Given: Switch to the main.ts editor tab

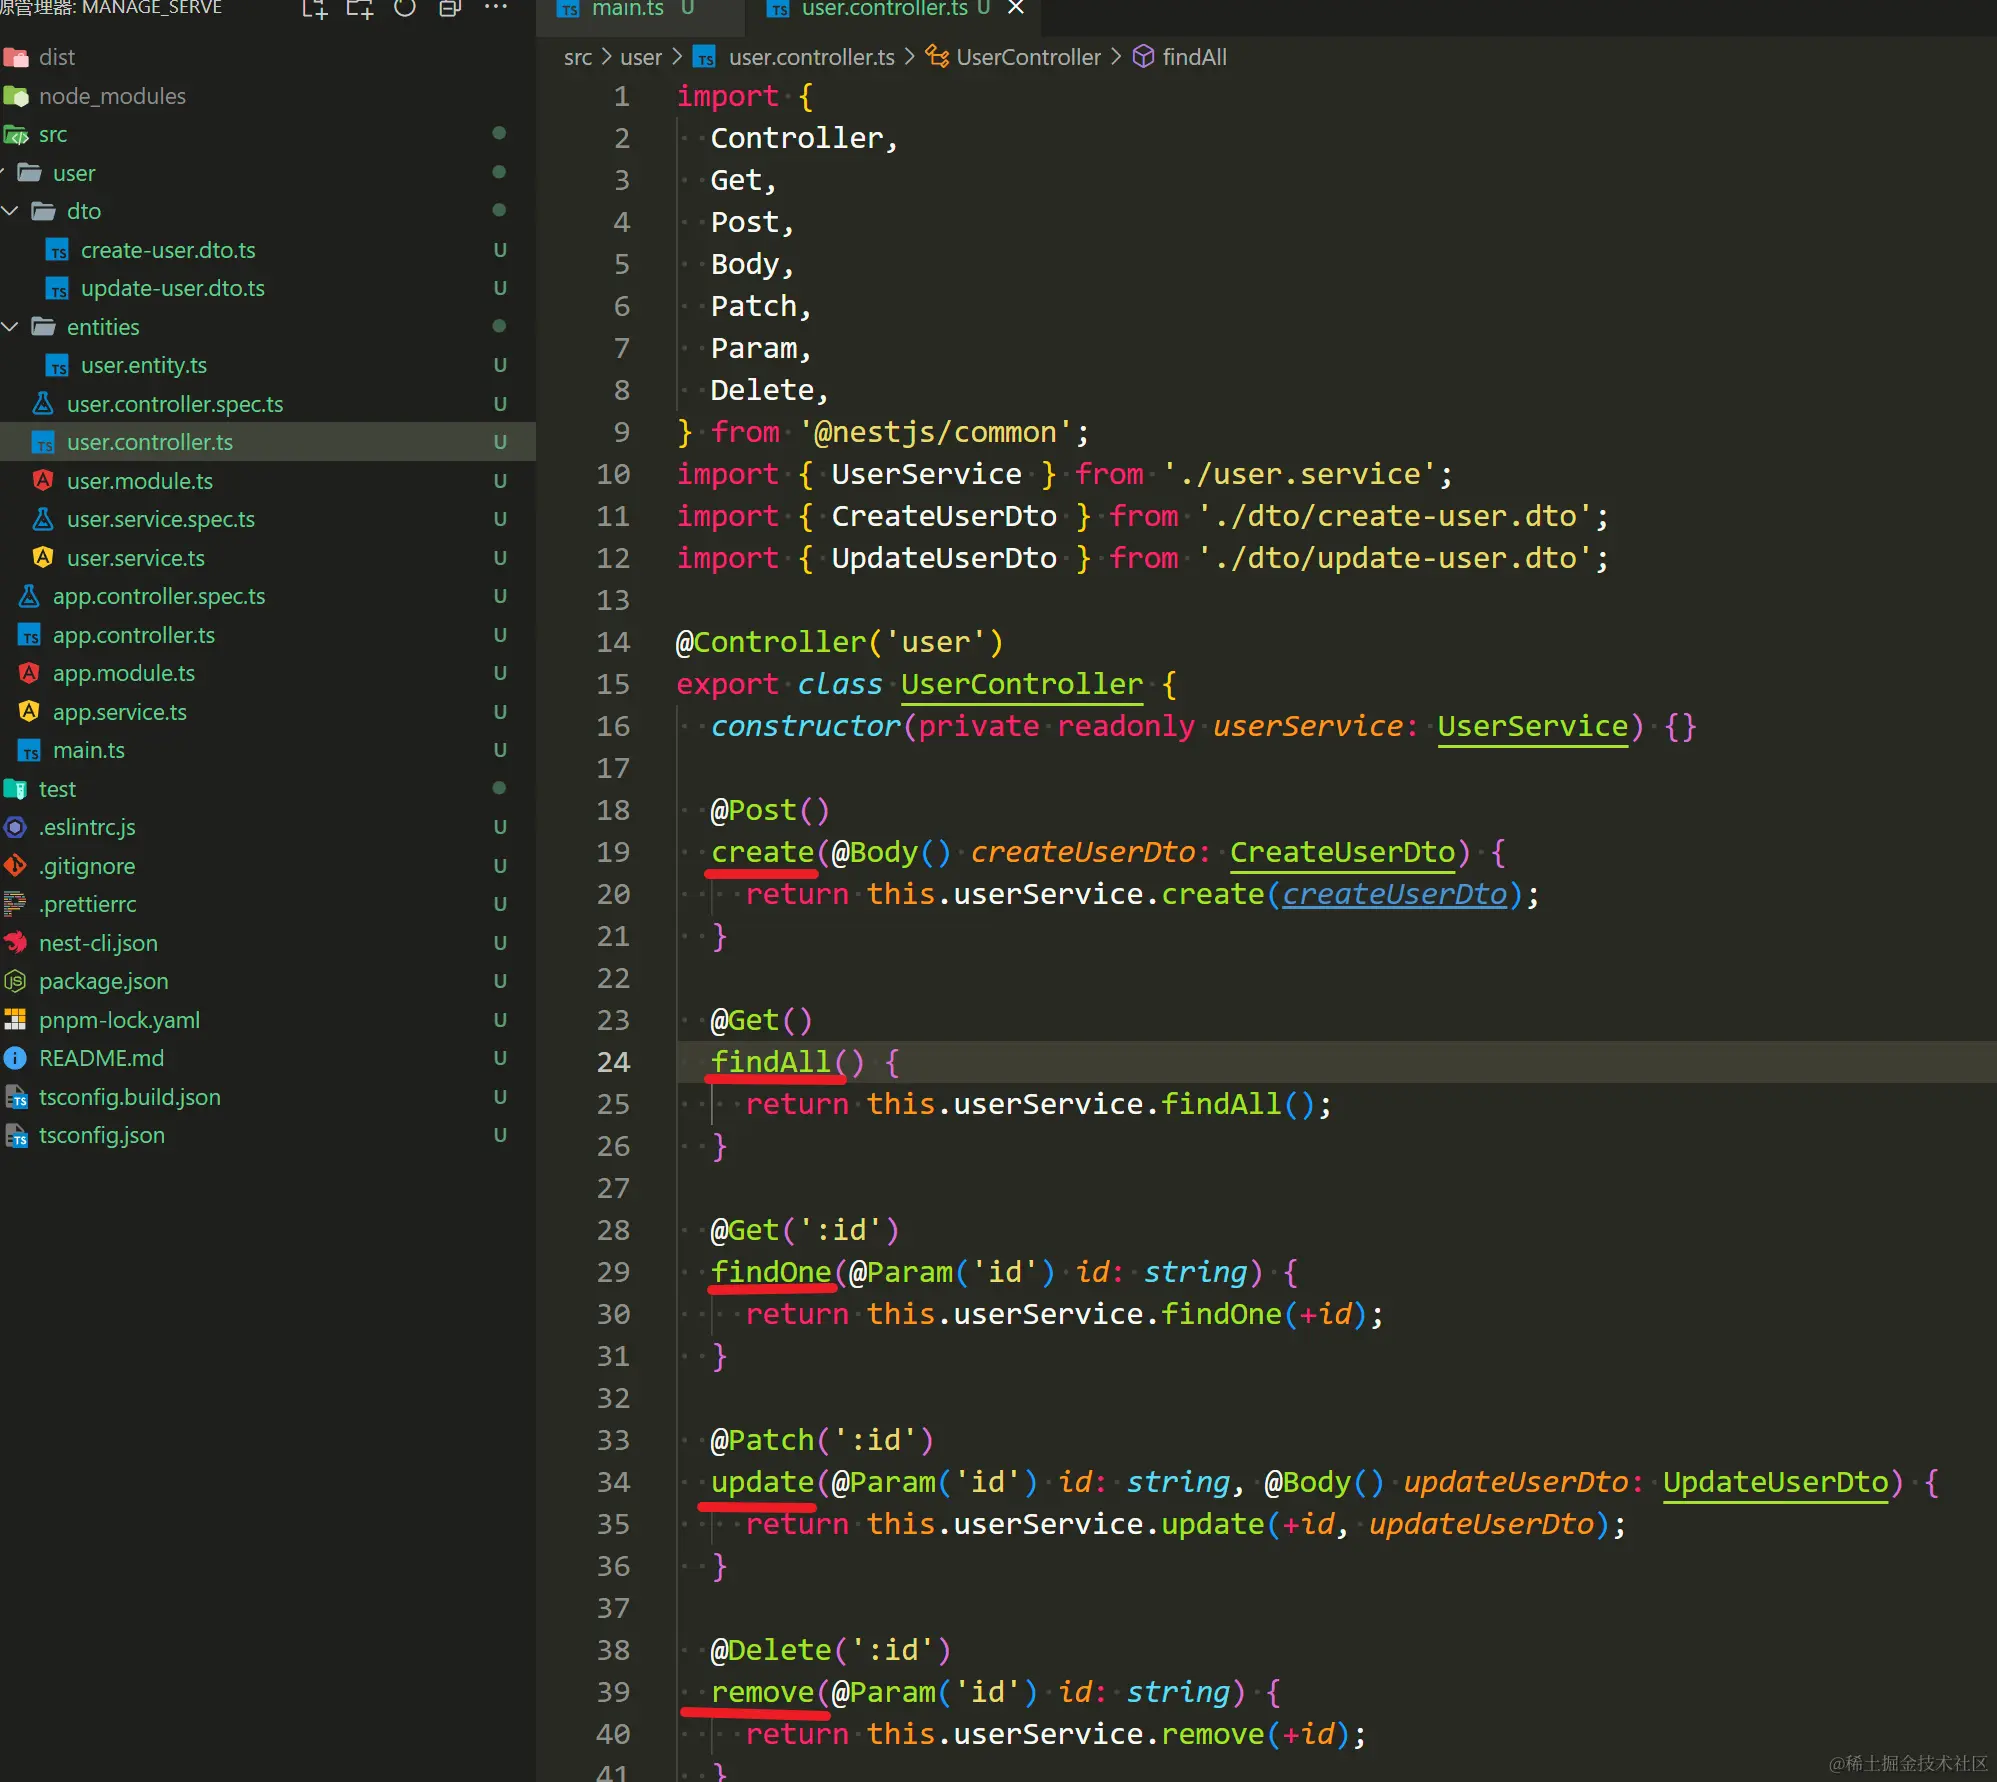Looking at the screenshot, I should (640, 9).
